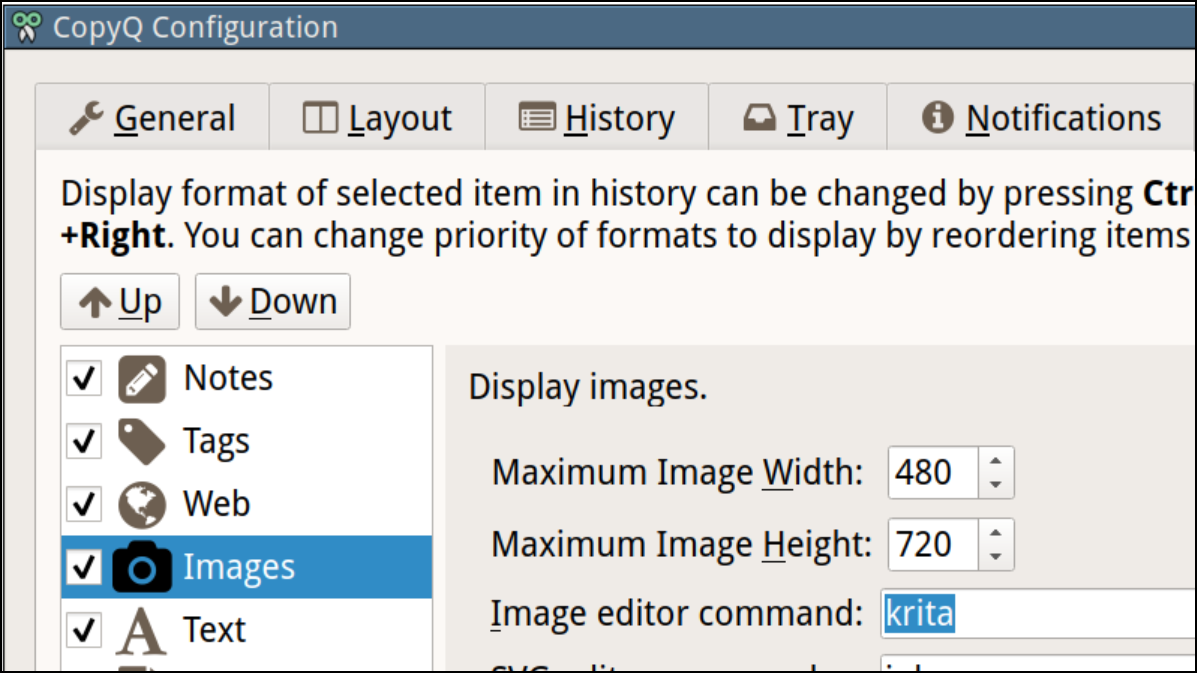1197x673 pixels.
Task: Increase Maximum Image Width value
Action: click(995, 460)
